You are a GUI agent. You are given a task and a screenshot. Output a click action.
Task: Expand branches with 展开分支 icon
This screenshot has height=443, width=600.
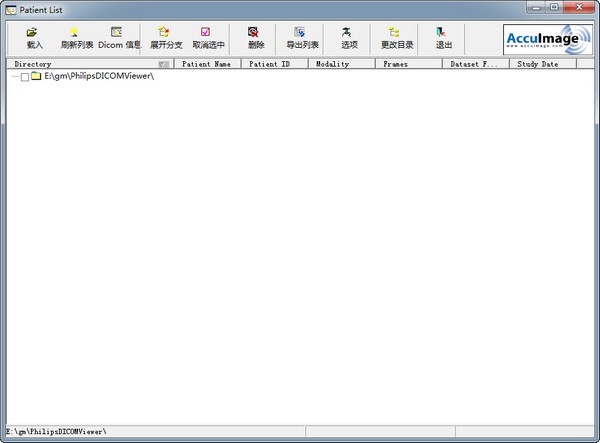tap(164, 32)
